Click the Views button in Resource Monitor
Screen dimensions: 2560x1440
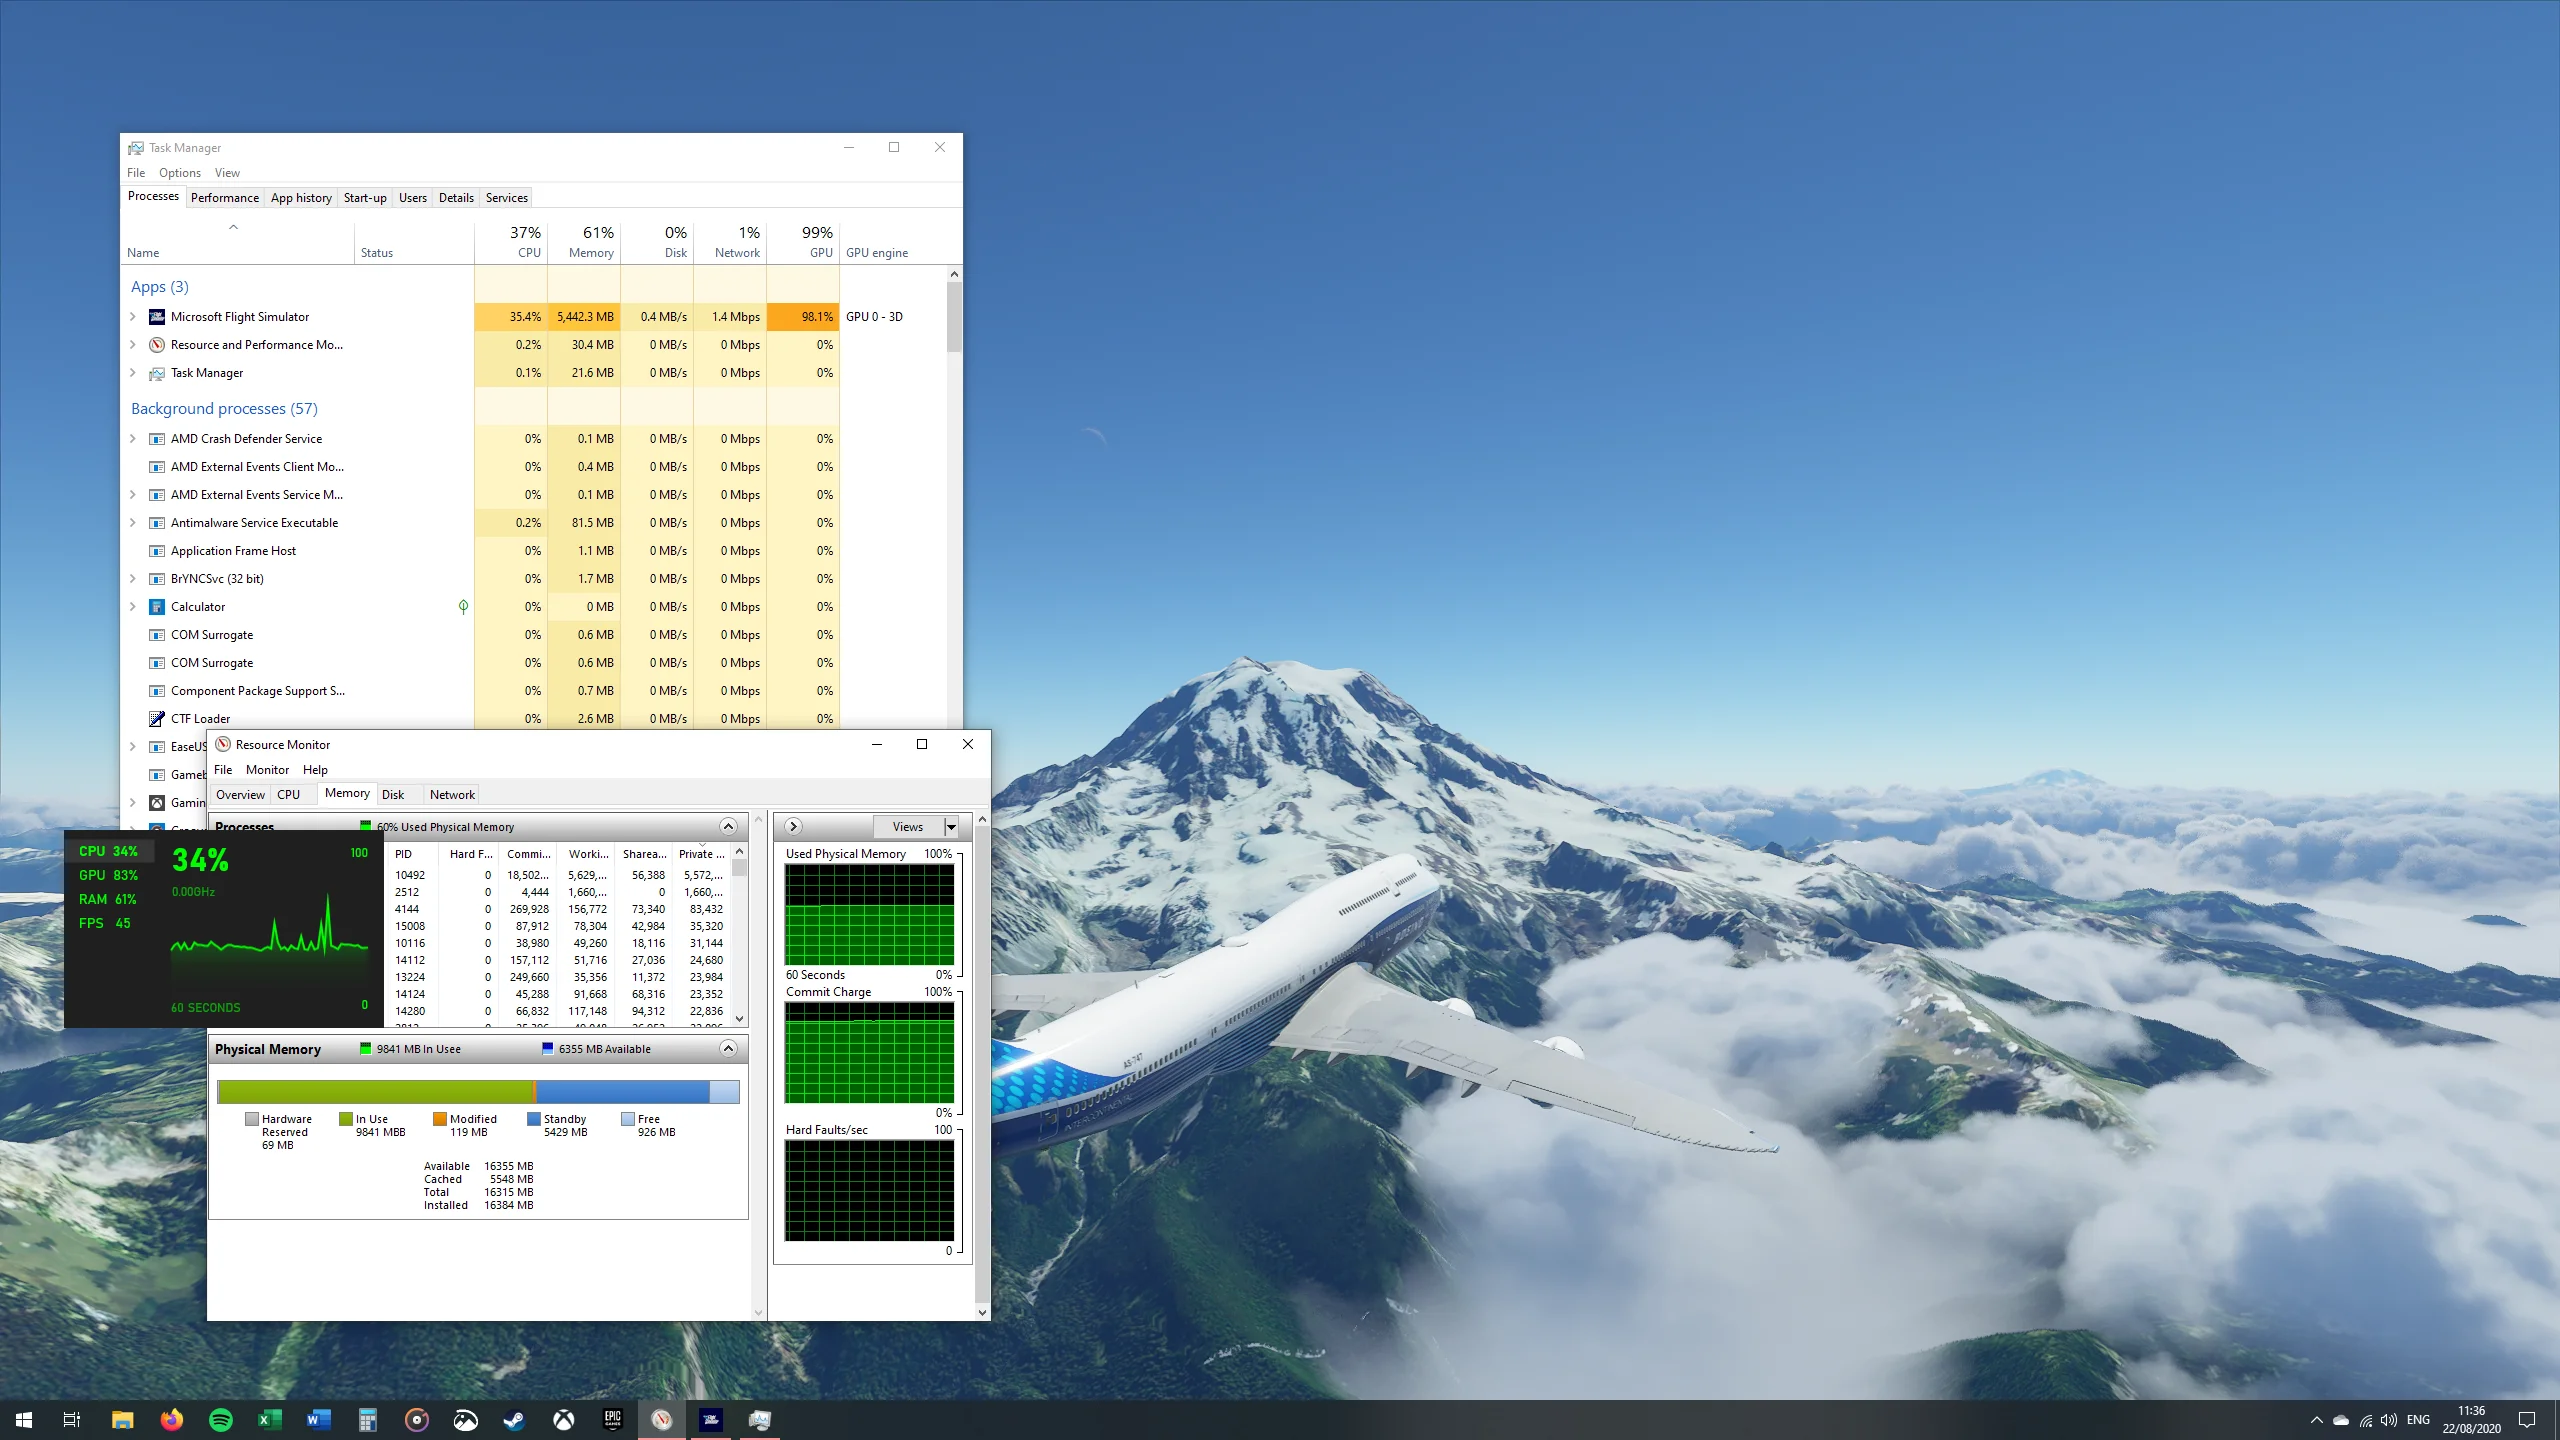pyautogui.click(x=908, y=827)
